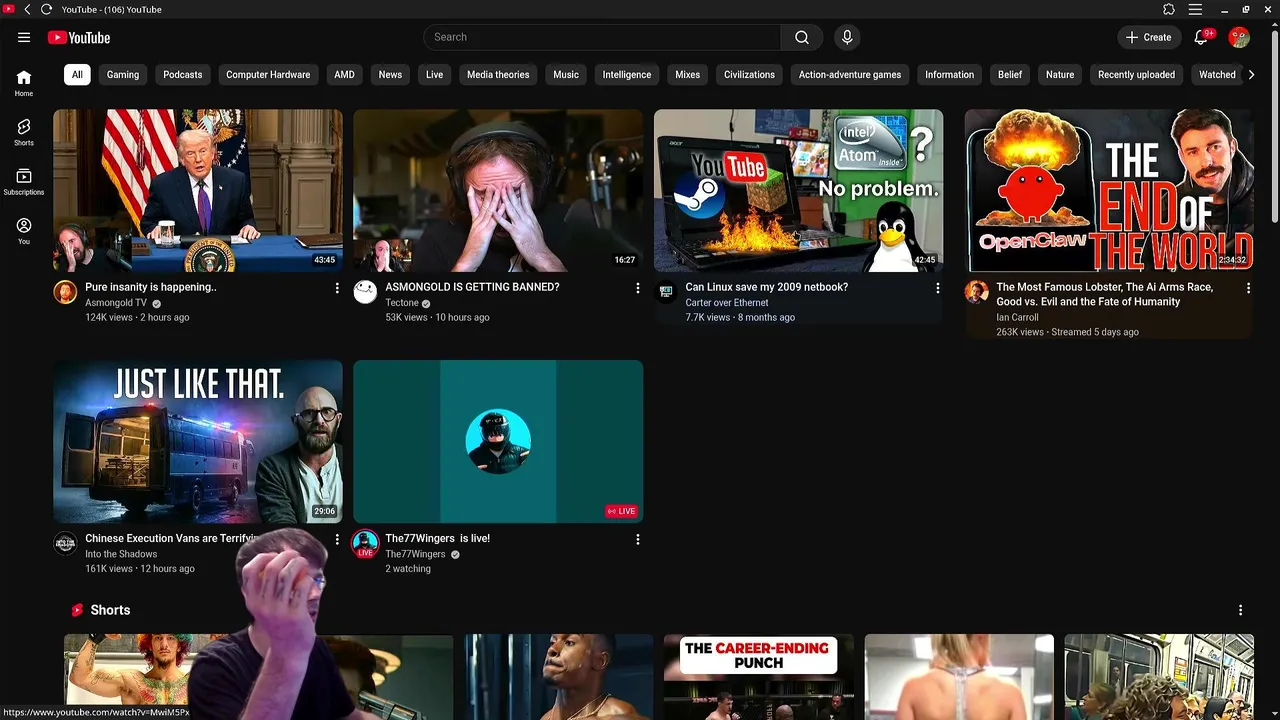Select the News filter chip

point(390,75)
